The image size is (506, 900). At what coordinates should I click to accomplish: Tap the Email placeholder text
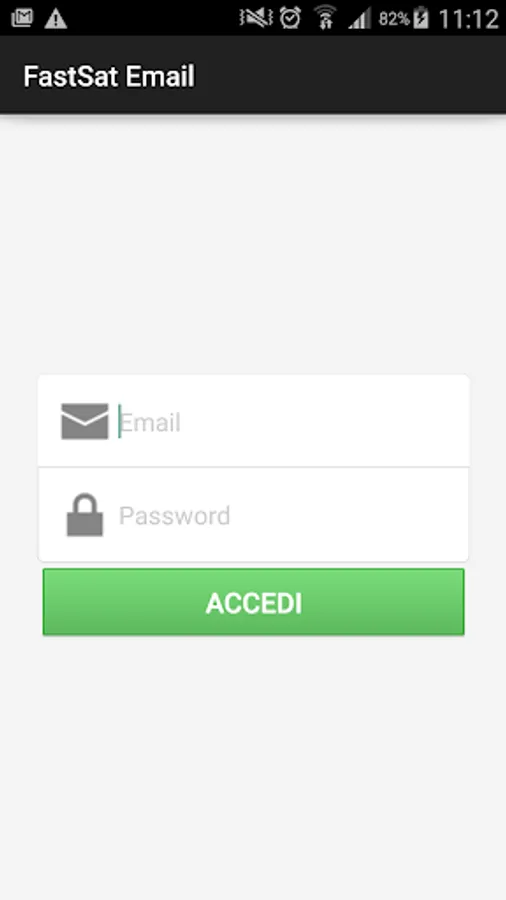(x=150, y=422)
